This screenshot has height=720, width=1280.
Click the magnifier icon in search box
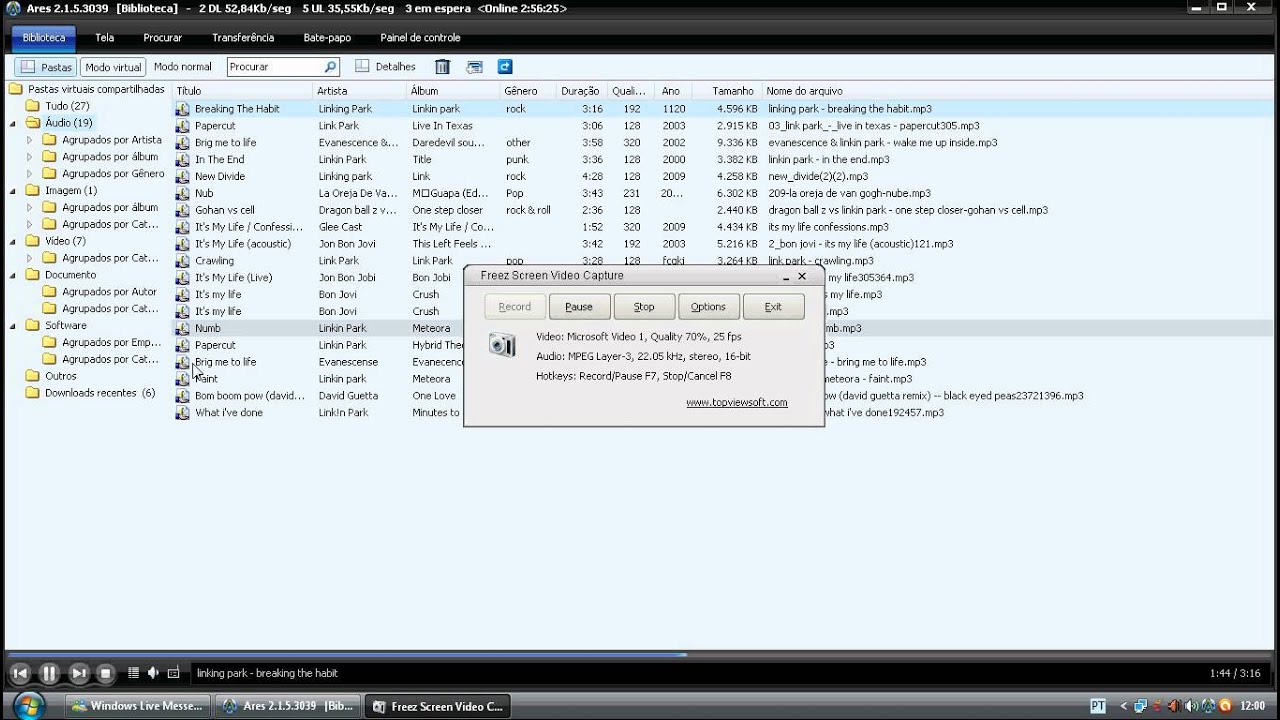[330, 67]
